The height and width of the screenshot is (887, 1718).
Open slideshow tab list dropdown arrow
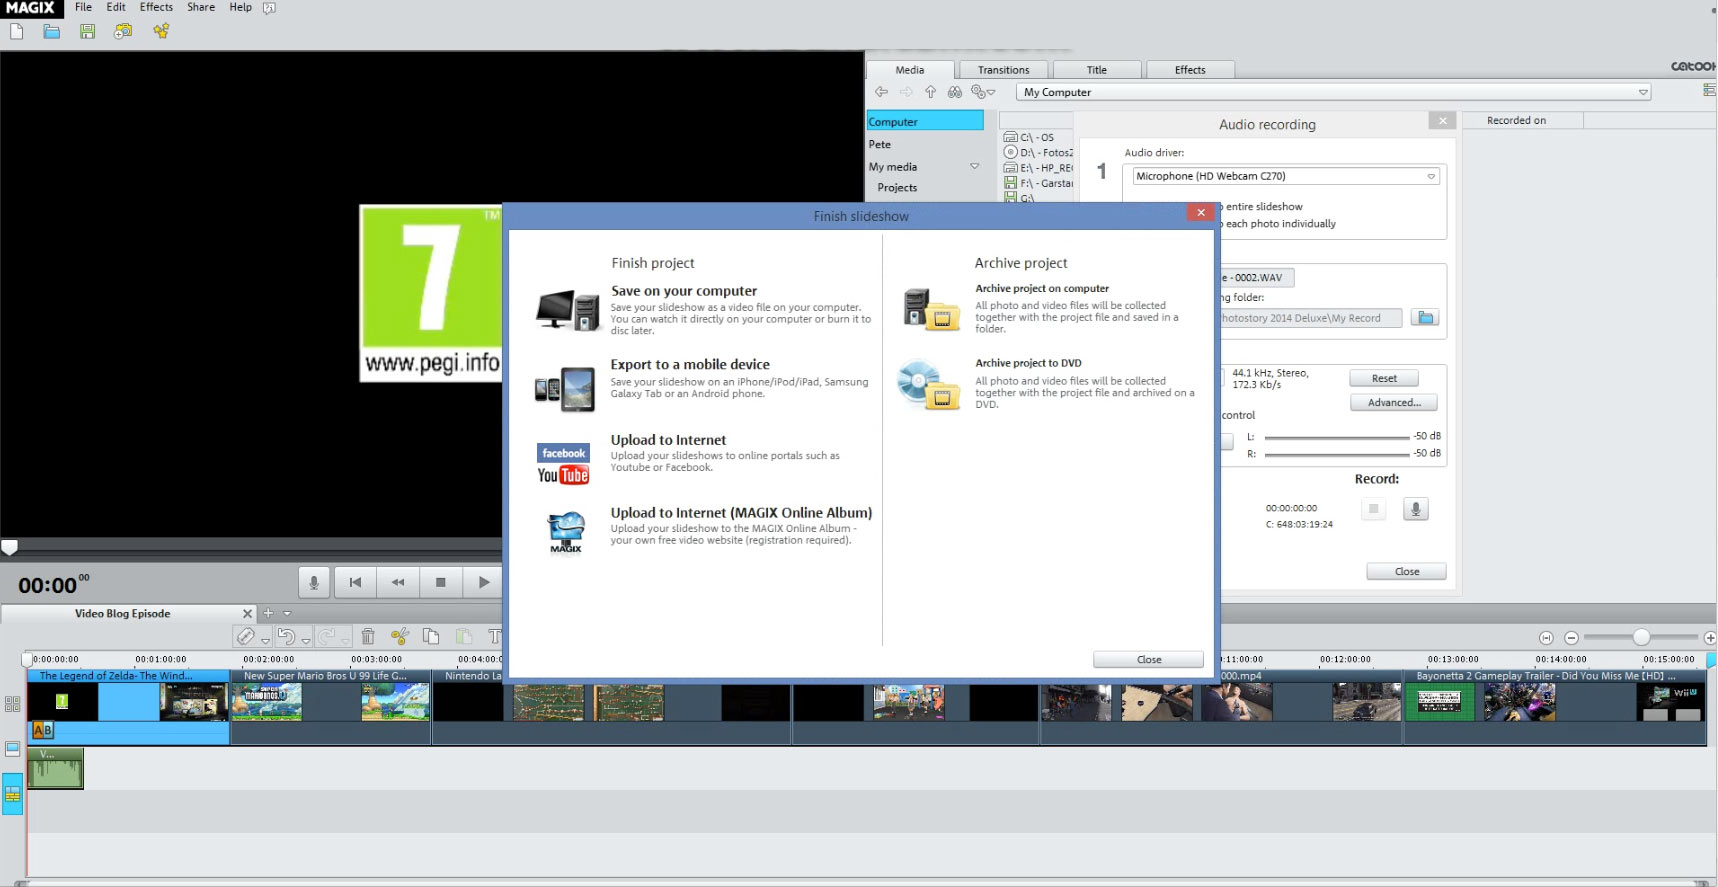(x=287, y=613)
